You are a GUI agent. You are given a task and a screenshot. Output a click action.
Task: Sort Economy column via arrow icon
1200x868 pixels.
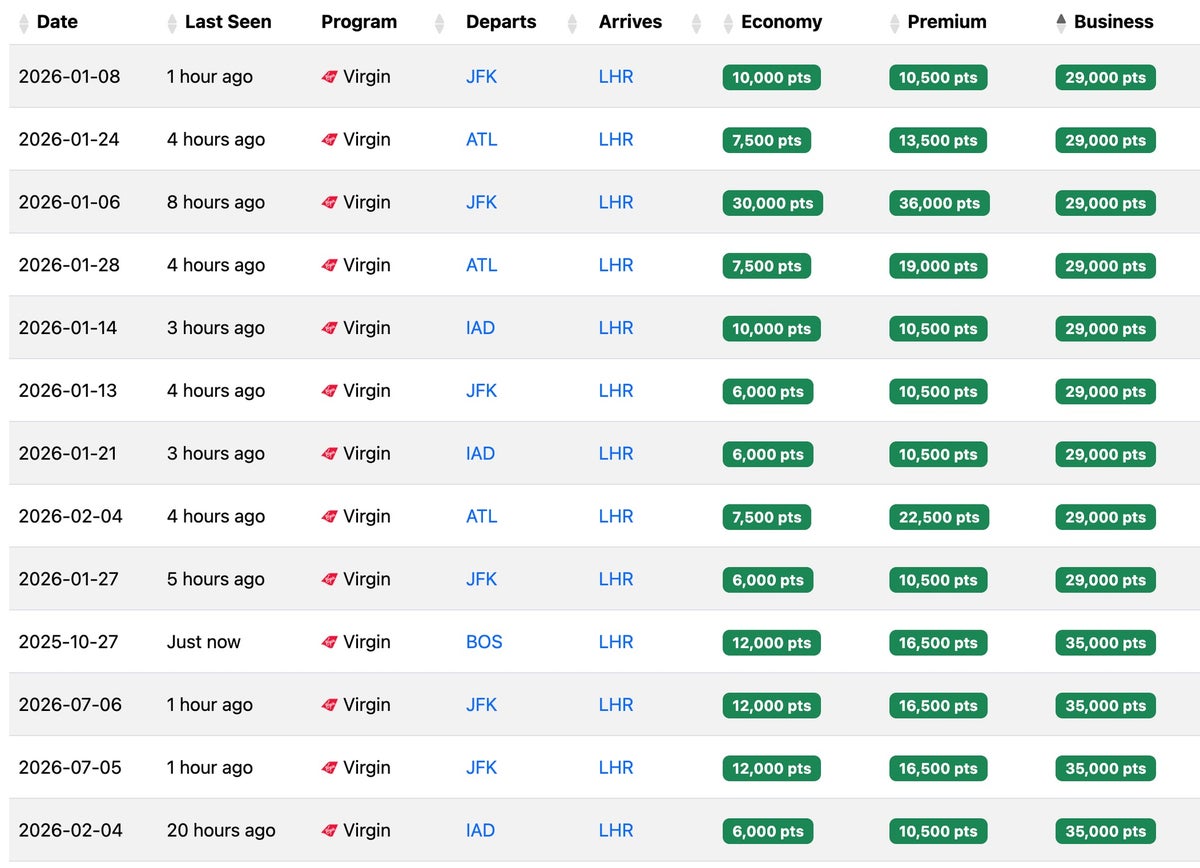(728, 23)
